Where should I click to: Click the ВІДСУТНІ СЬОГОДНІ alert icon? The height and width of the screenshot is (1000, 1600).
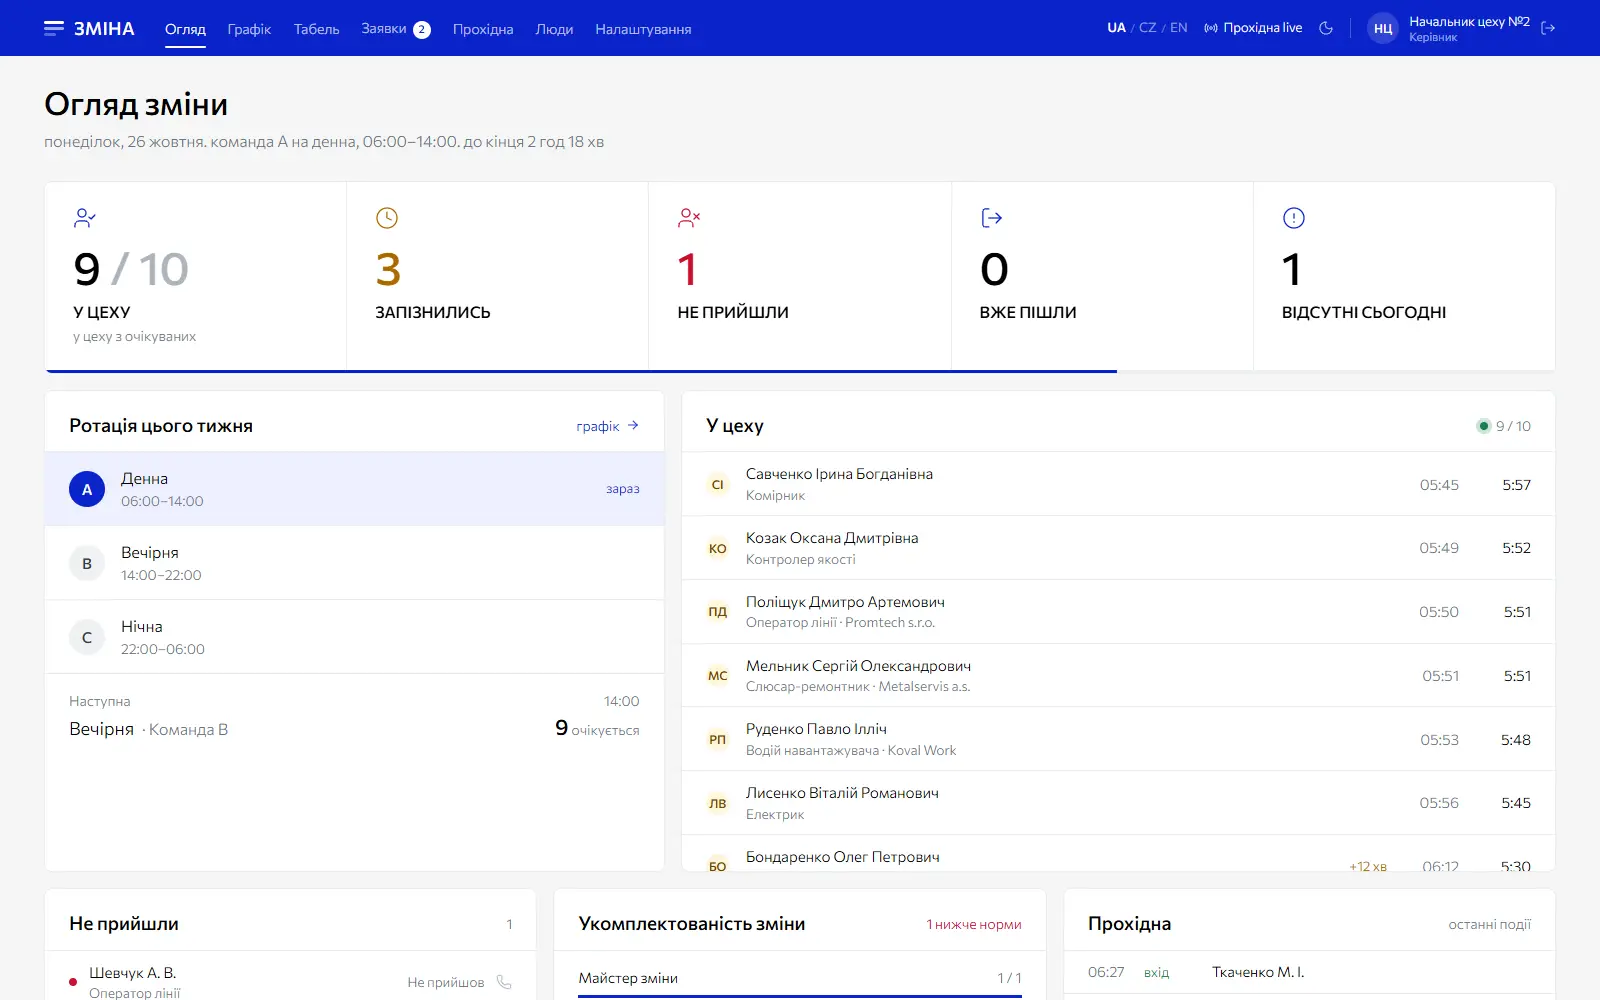click(x=1294, y=217)
